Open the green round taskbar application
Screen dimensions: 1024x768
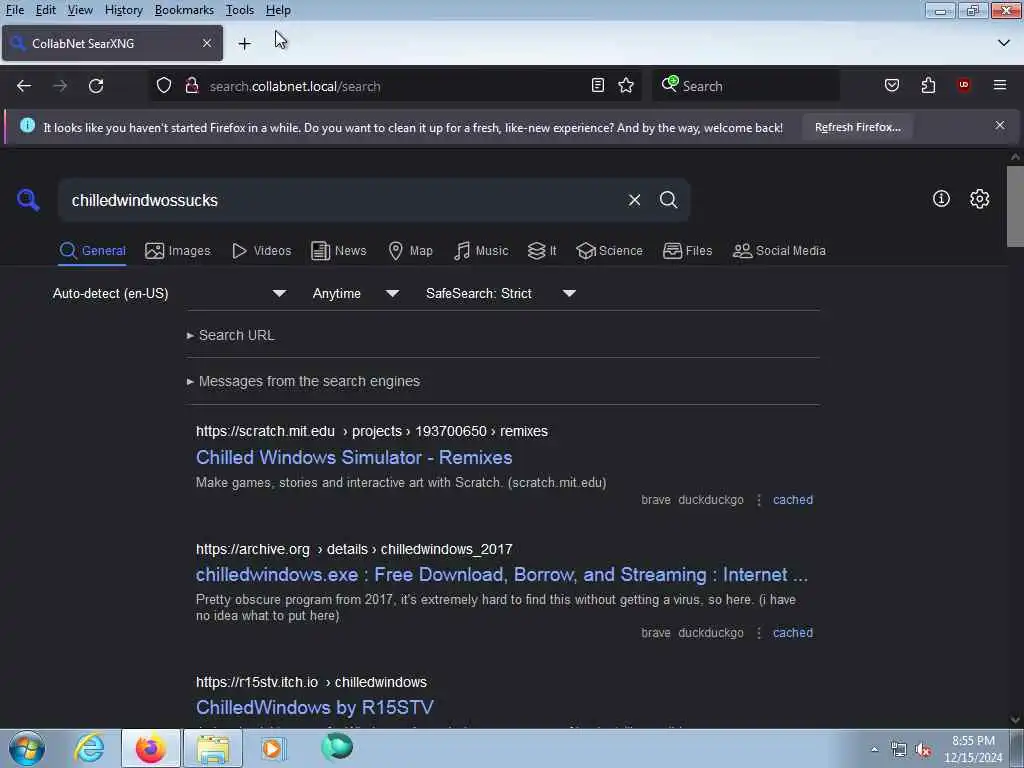tap(337, 747)
